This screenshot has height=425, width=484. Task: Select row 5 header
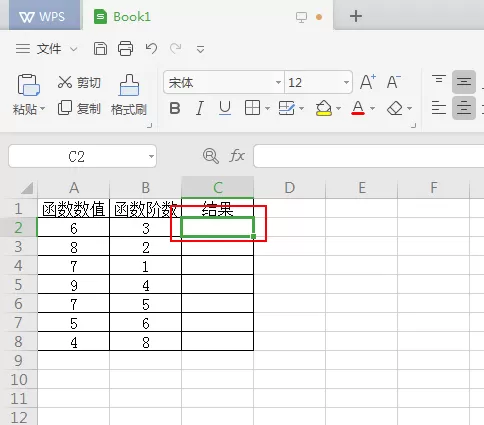(x=18, y=284)
